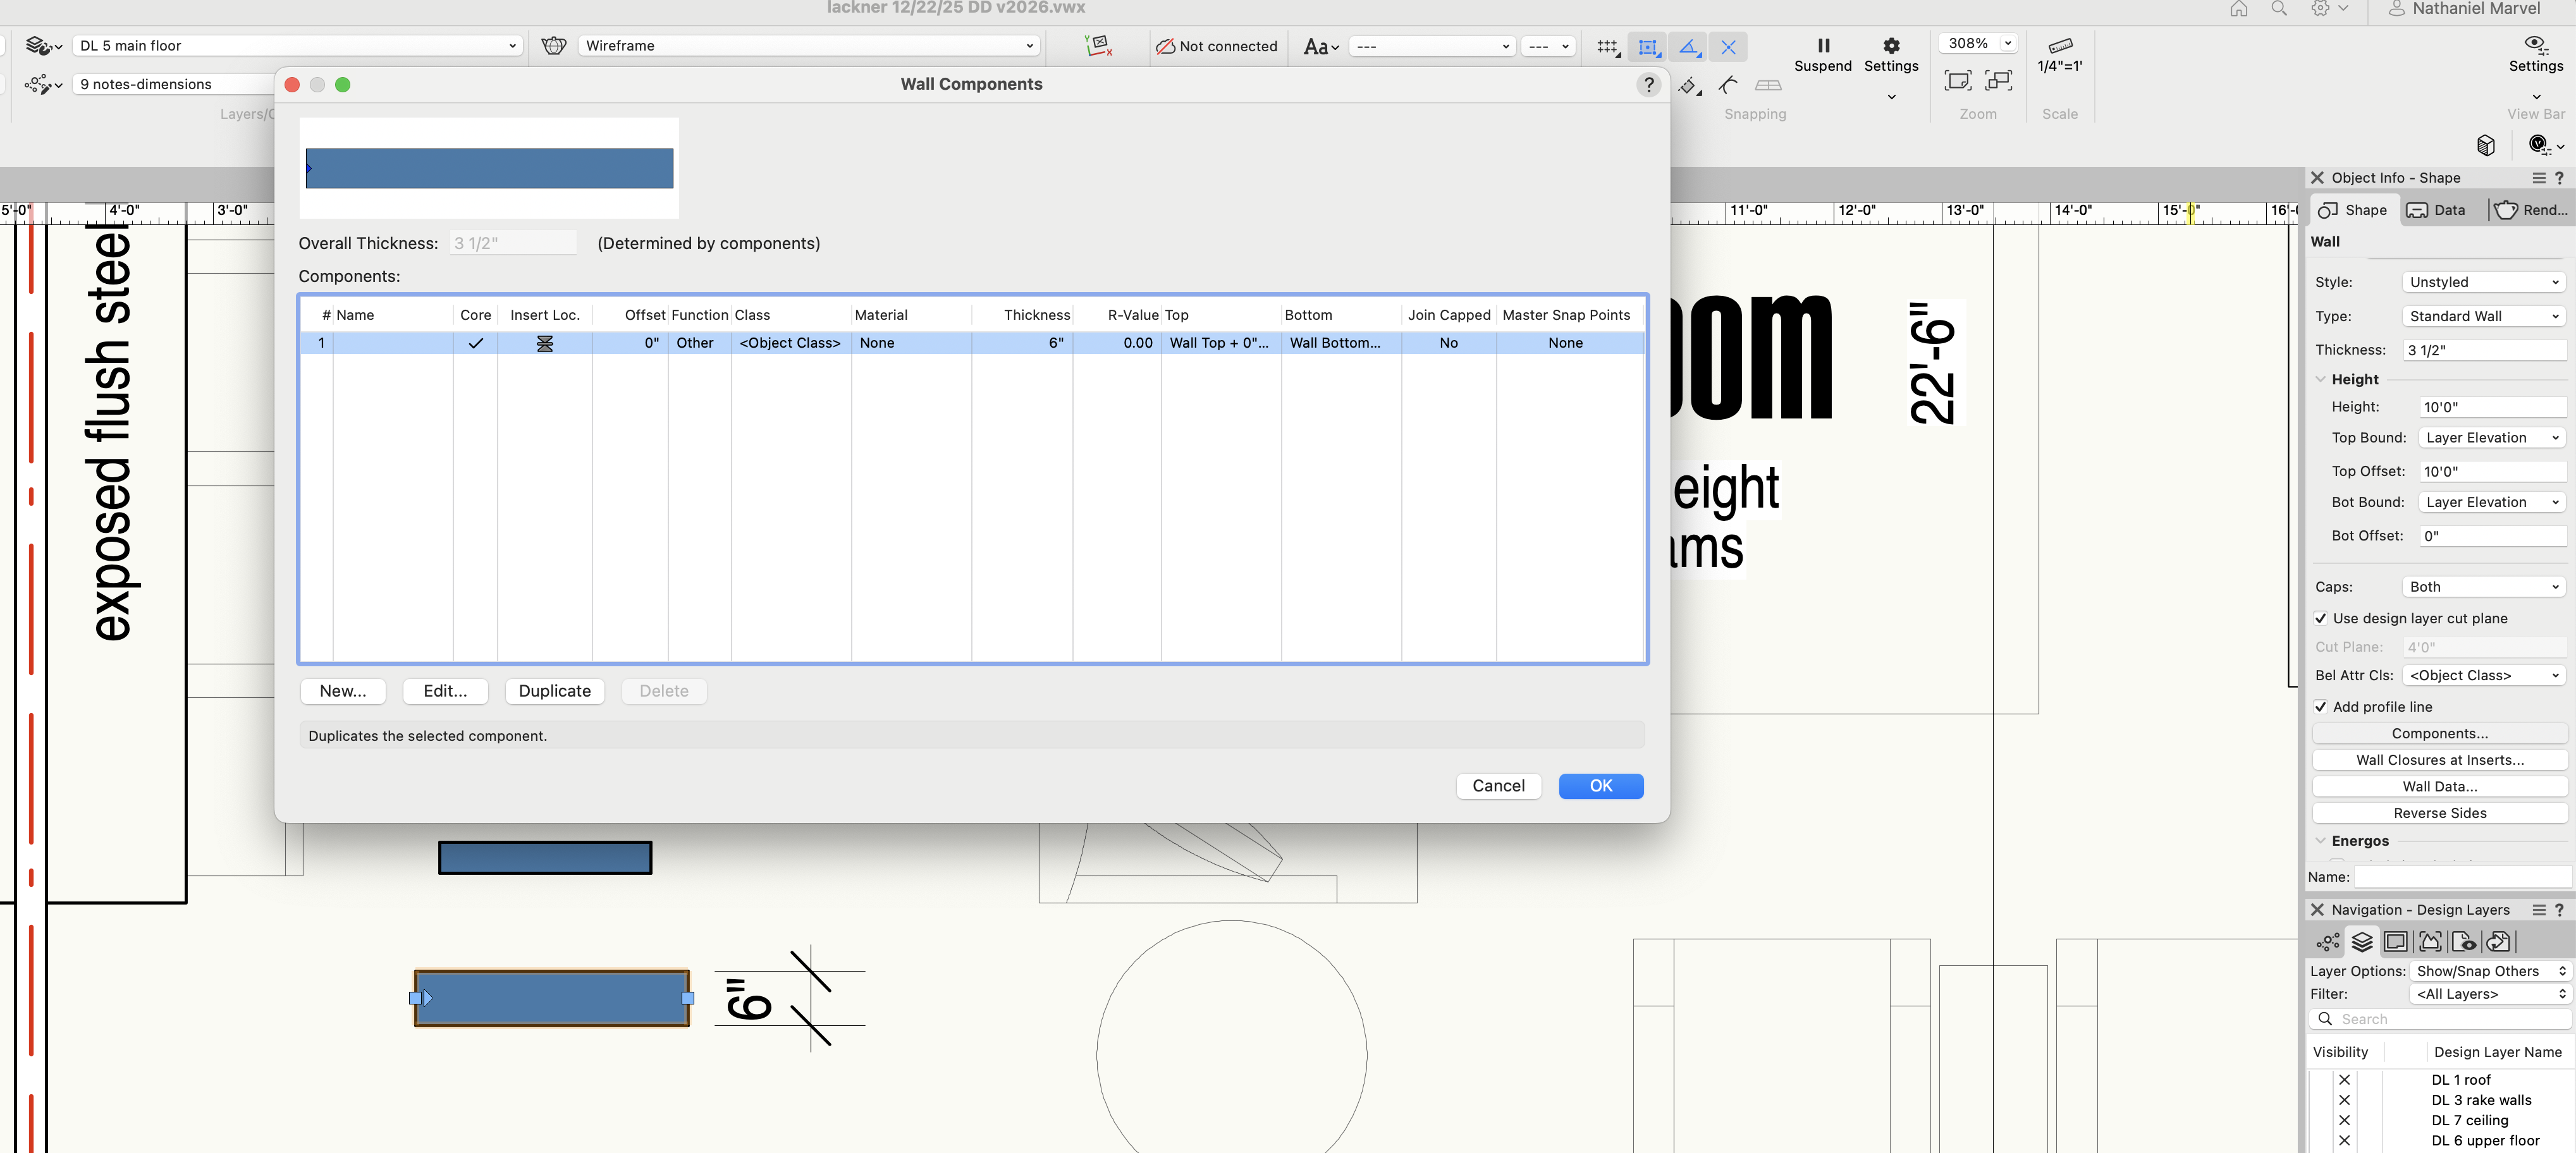Screen dimensions: 2576x1153
Task: Click Fit to Objects zoom icon
Action: [x=1998, y=81]
